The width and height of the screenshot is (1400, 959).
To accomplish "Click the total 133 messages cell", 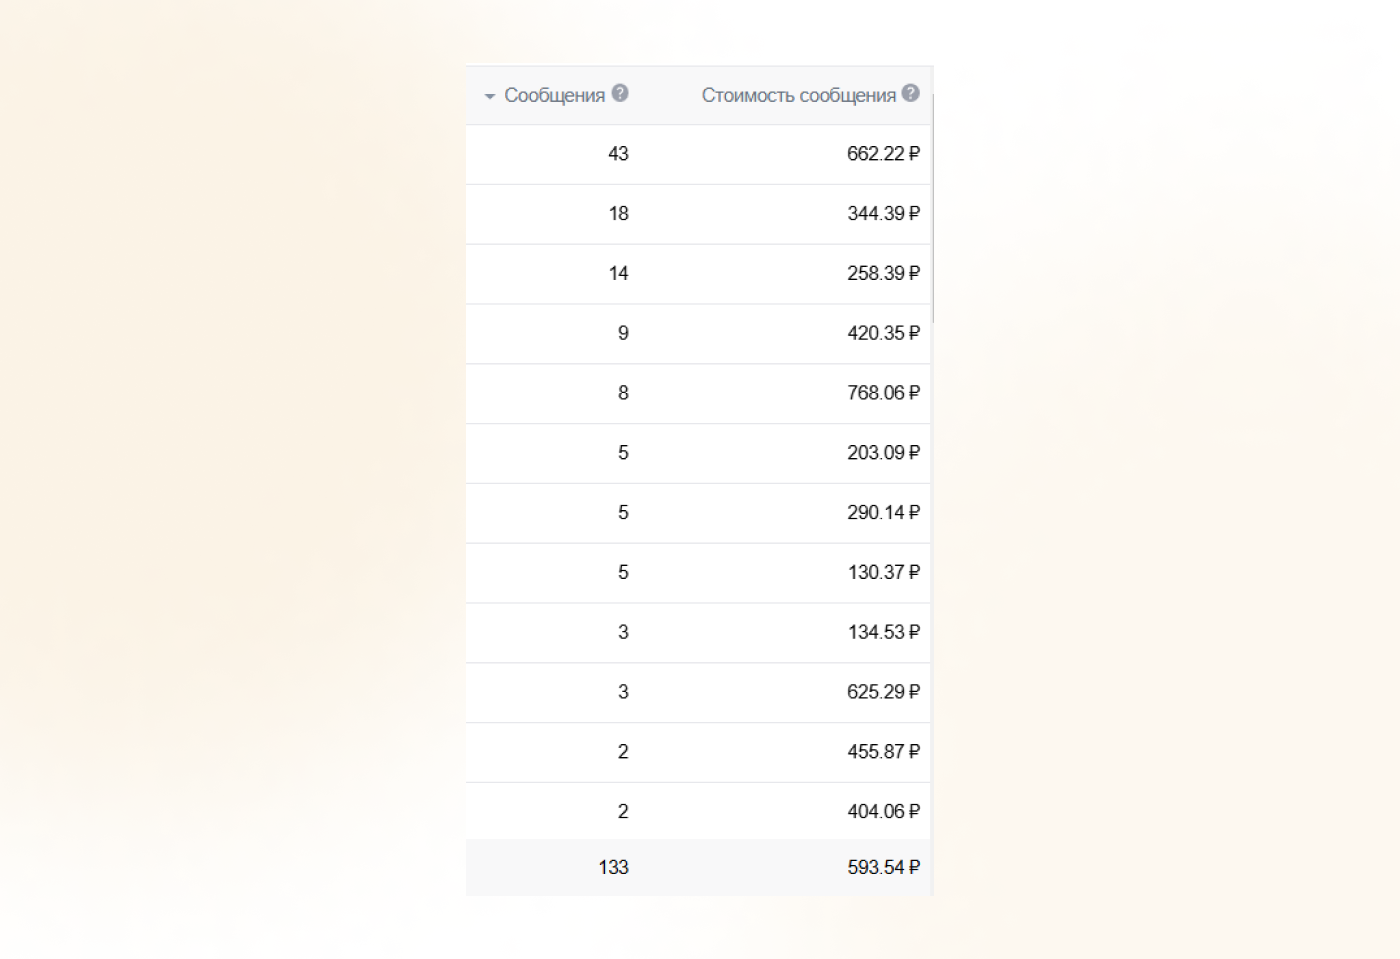I will (x=613, y=868).
